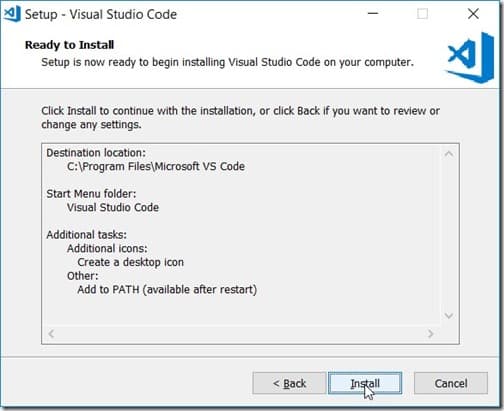Screen dimensions: 504x411
Task: Click the 'Destination location:' label
Action: pos(96,153)
